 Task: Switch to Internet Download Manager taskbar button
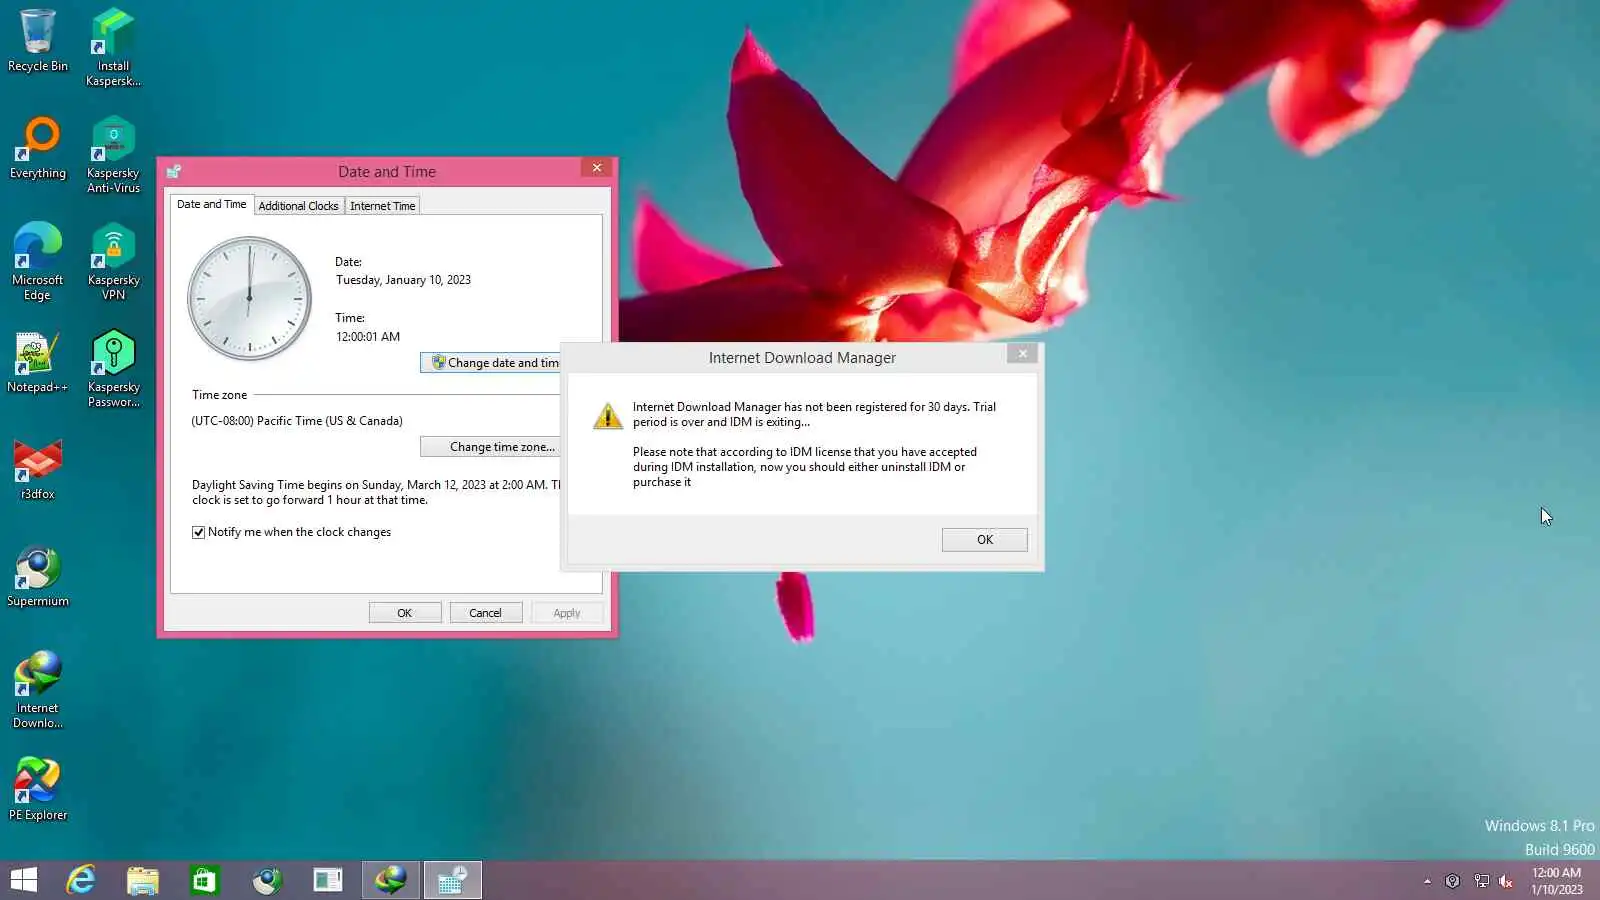(x=391, y=880)
